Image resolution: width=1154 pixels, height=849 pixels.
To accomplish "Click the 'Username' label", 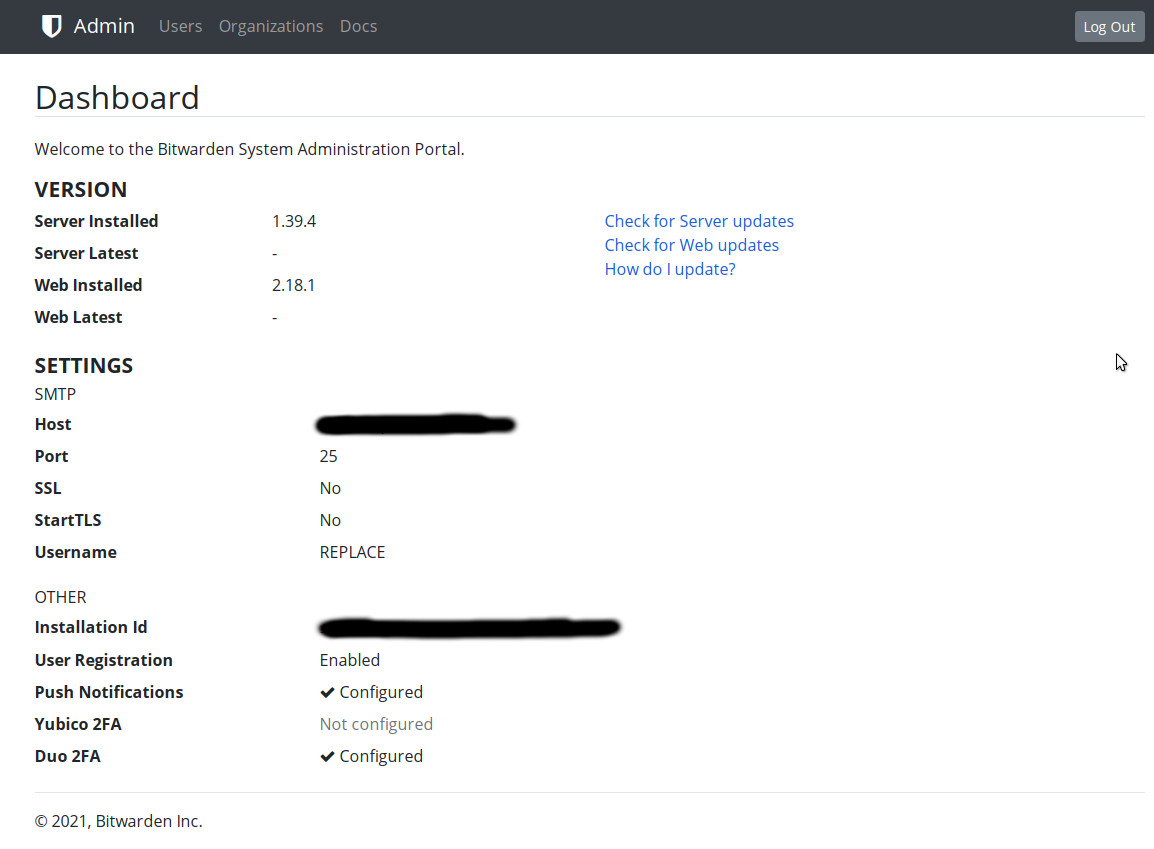I will [76, 553].
